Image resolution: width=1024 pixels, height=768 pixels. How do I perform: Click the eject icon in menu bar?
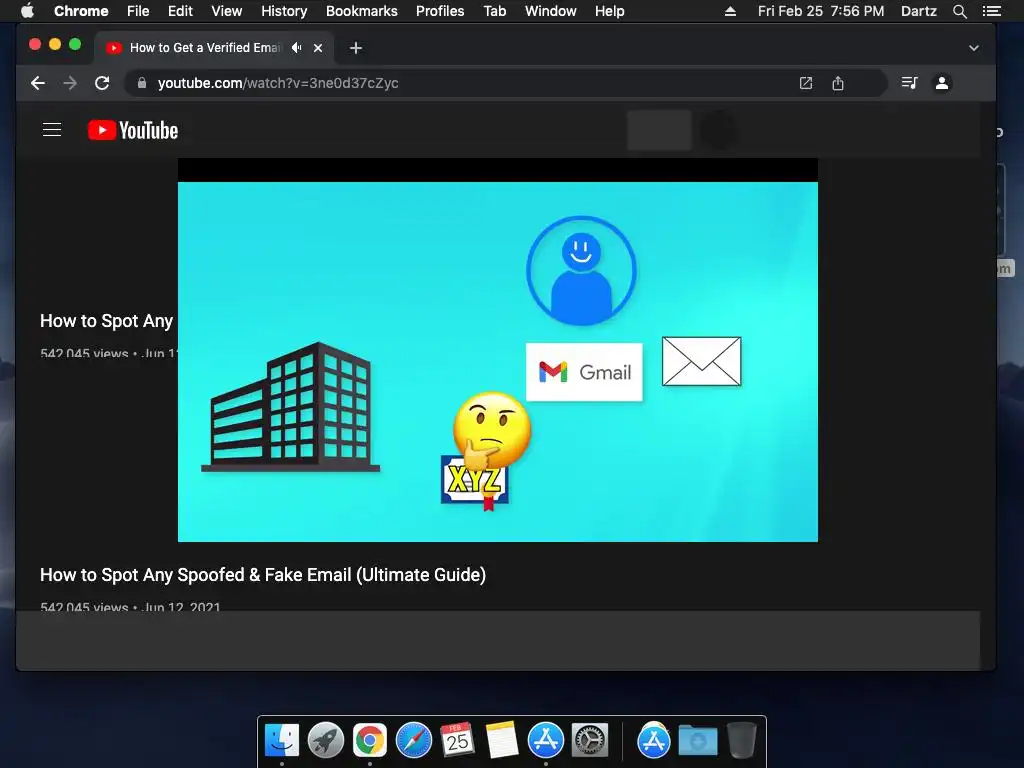730,11
